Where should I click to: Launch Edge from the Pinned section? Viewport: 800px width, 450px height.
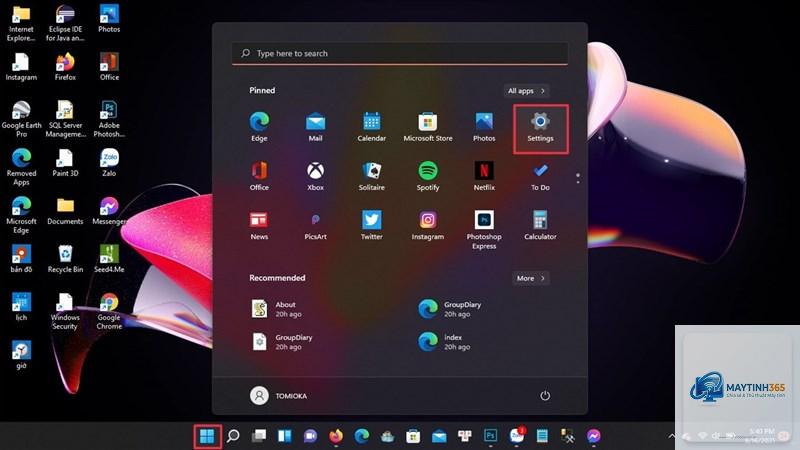[x=259, y=128]
